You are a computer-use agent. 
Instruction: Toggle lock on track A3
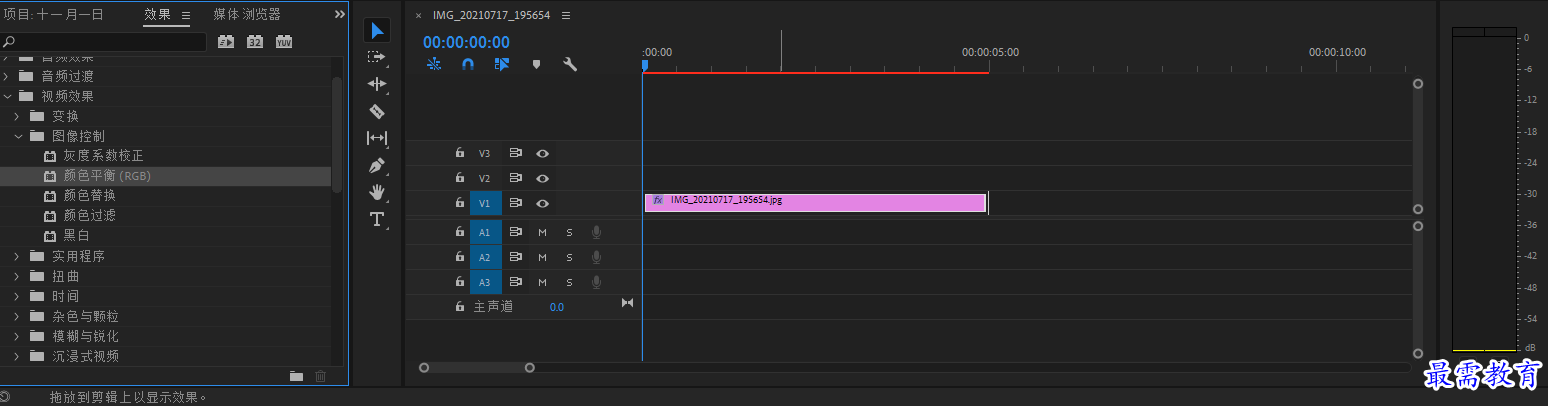click(460, 281)
